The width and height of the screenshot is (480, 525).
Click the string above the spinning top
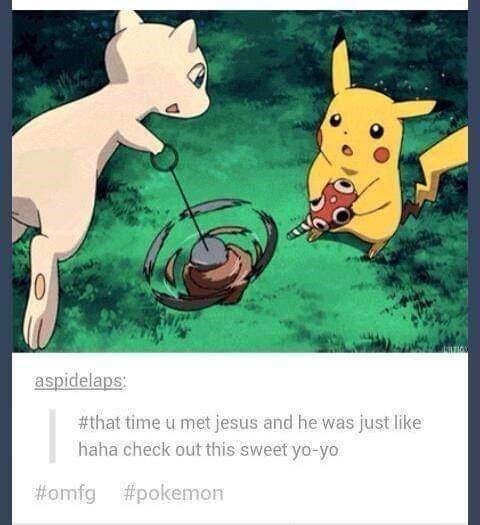point(189,209)
